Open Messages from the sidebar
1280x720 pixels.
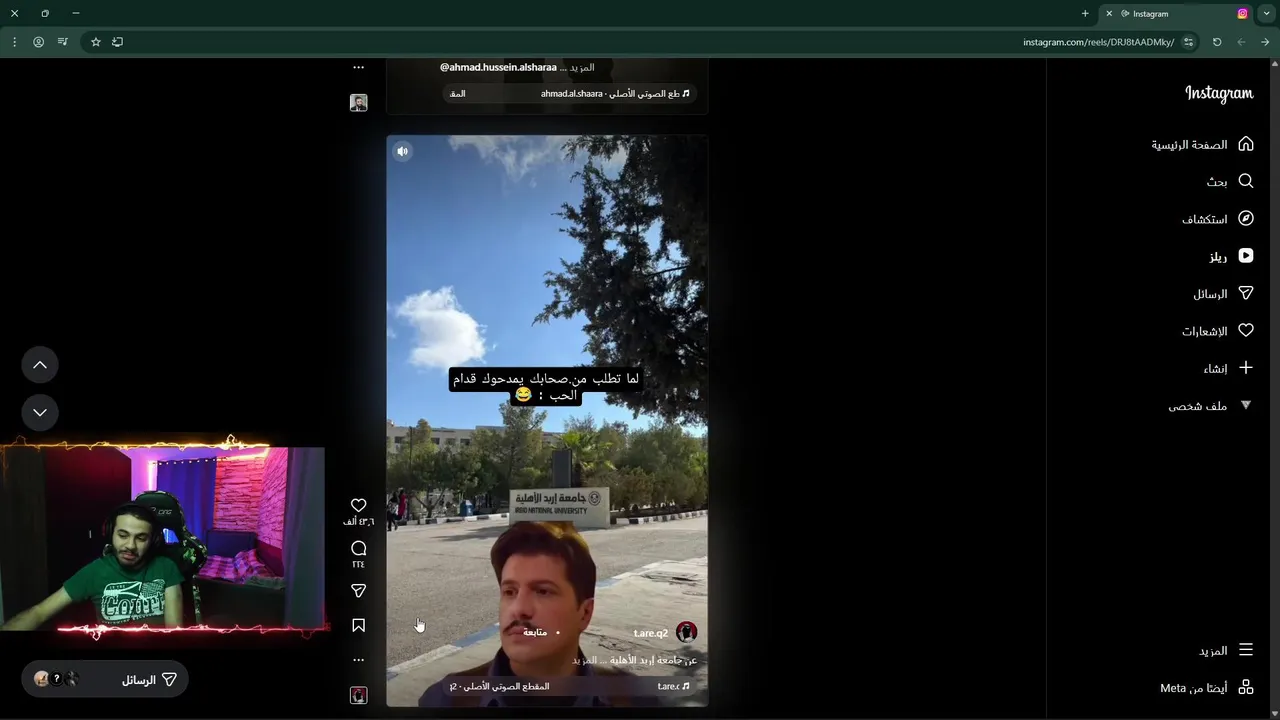pyautogui.click(x=1223, y=293)
